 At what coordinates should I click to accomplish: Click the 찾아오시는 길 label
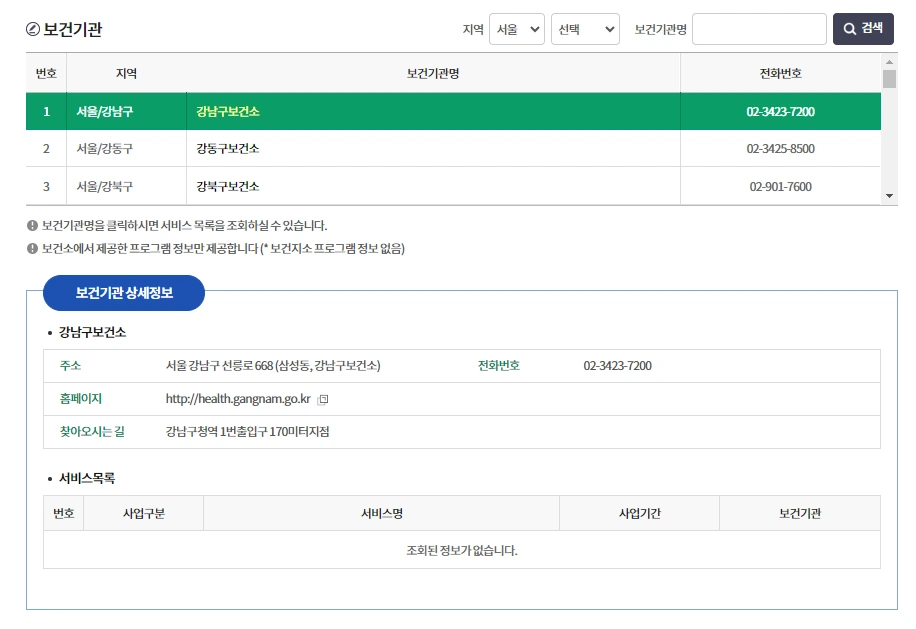pyautogui.click(x=92, y=432)
